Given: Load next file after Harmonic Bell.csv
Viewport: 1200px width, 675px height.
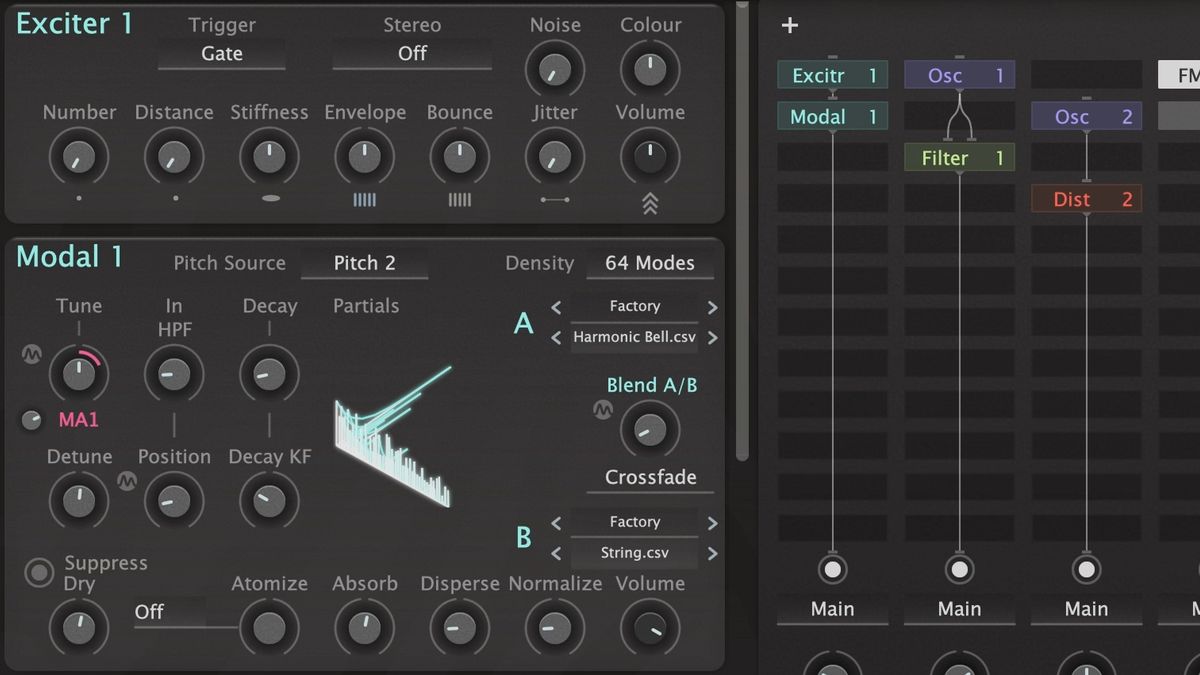Looking at the screenshot, I should 713,338.
